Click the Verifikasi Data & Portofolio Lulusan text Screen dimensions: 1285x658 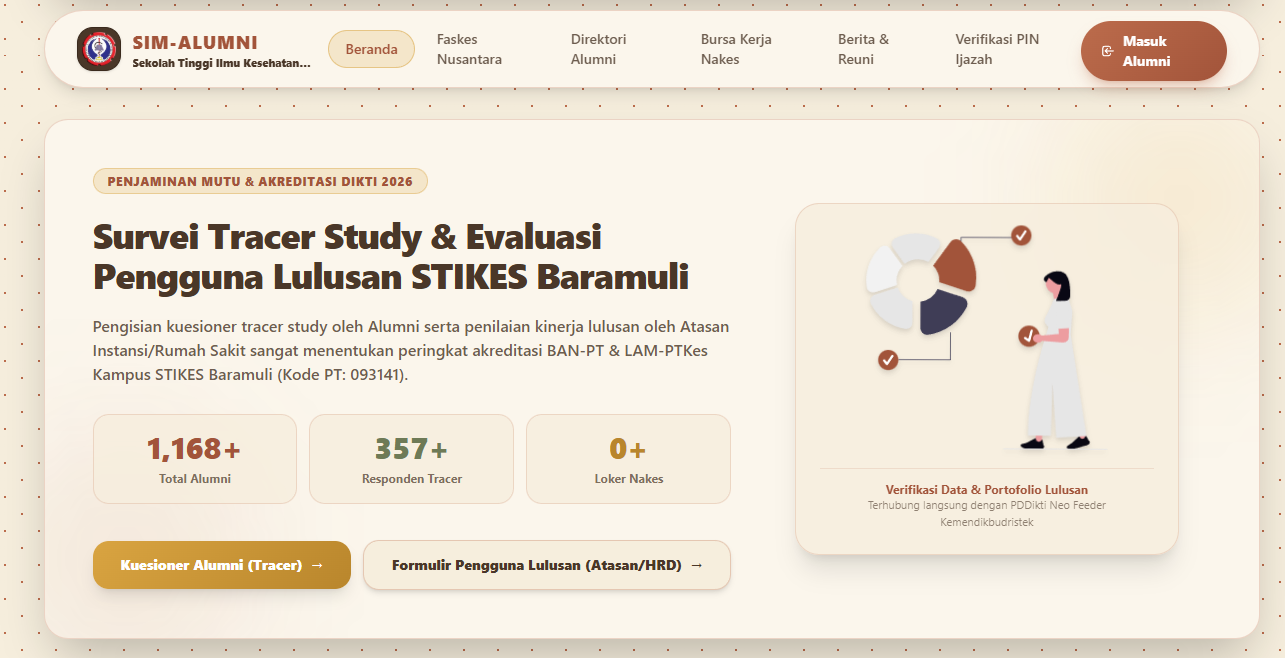[986, 490]
